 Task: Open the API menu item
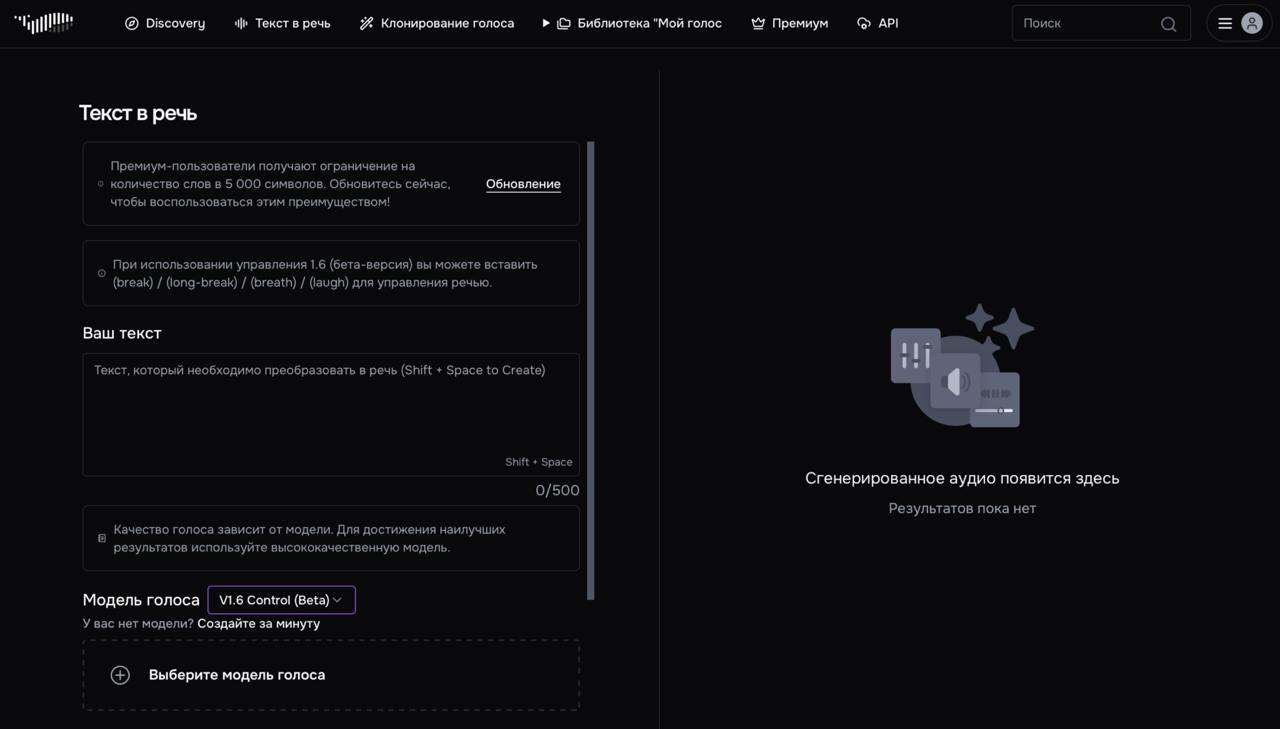coord(877,23)
